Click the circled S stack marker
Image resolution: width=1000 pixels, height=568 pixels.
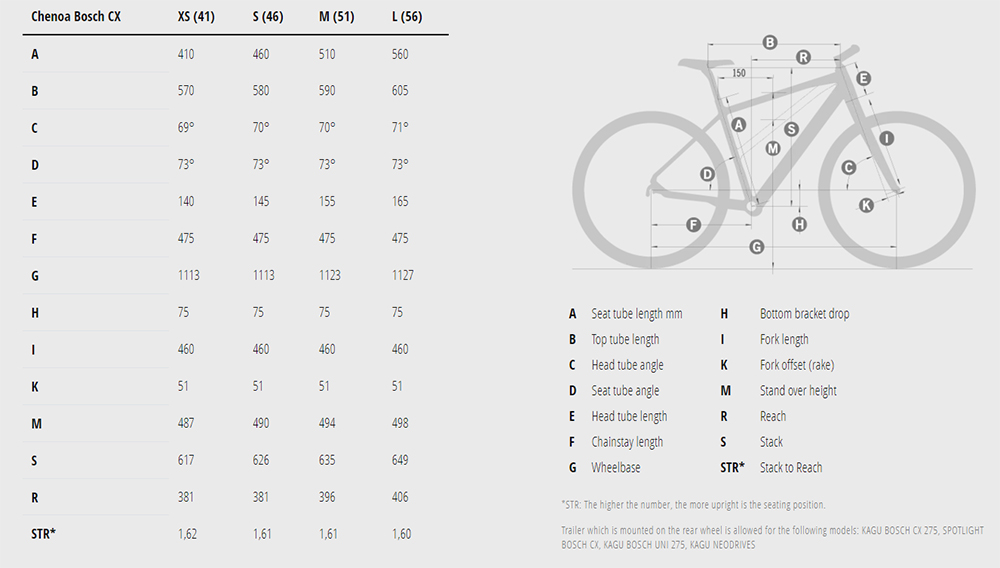pos(791,129)
